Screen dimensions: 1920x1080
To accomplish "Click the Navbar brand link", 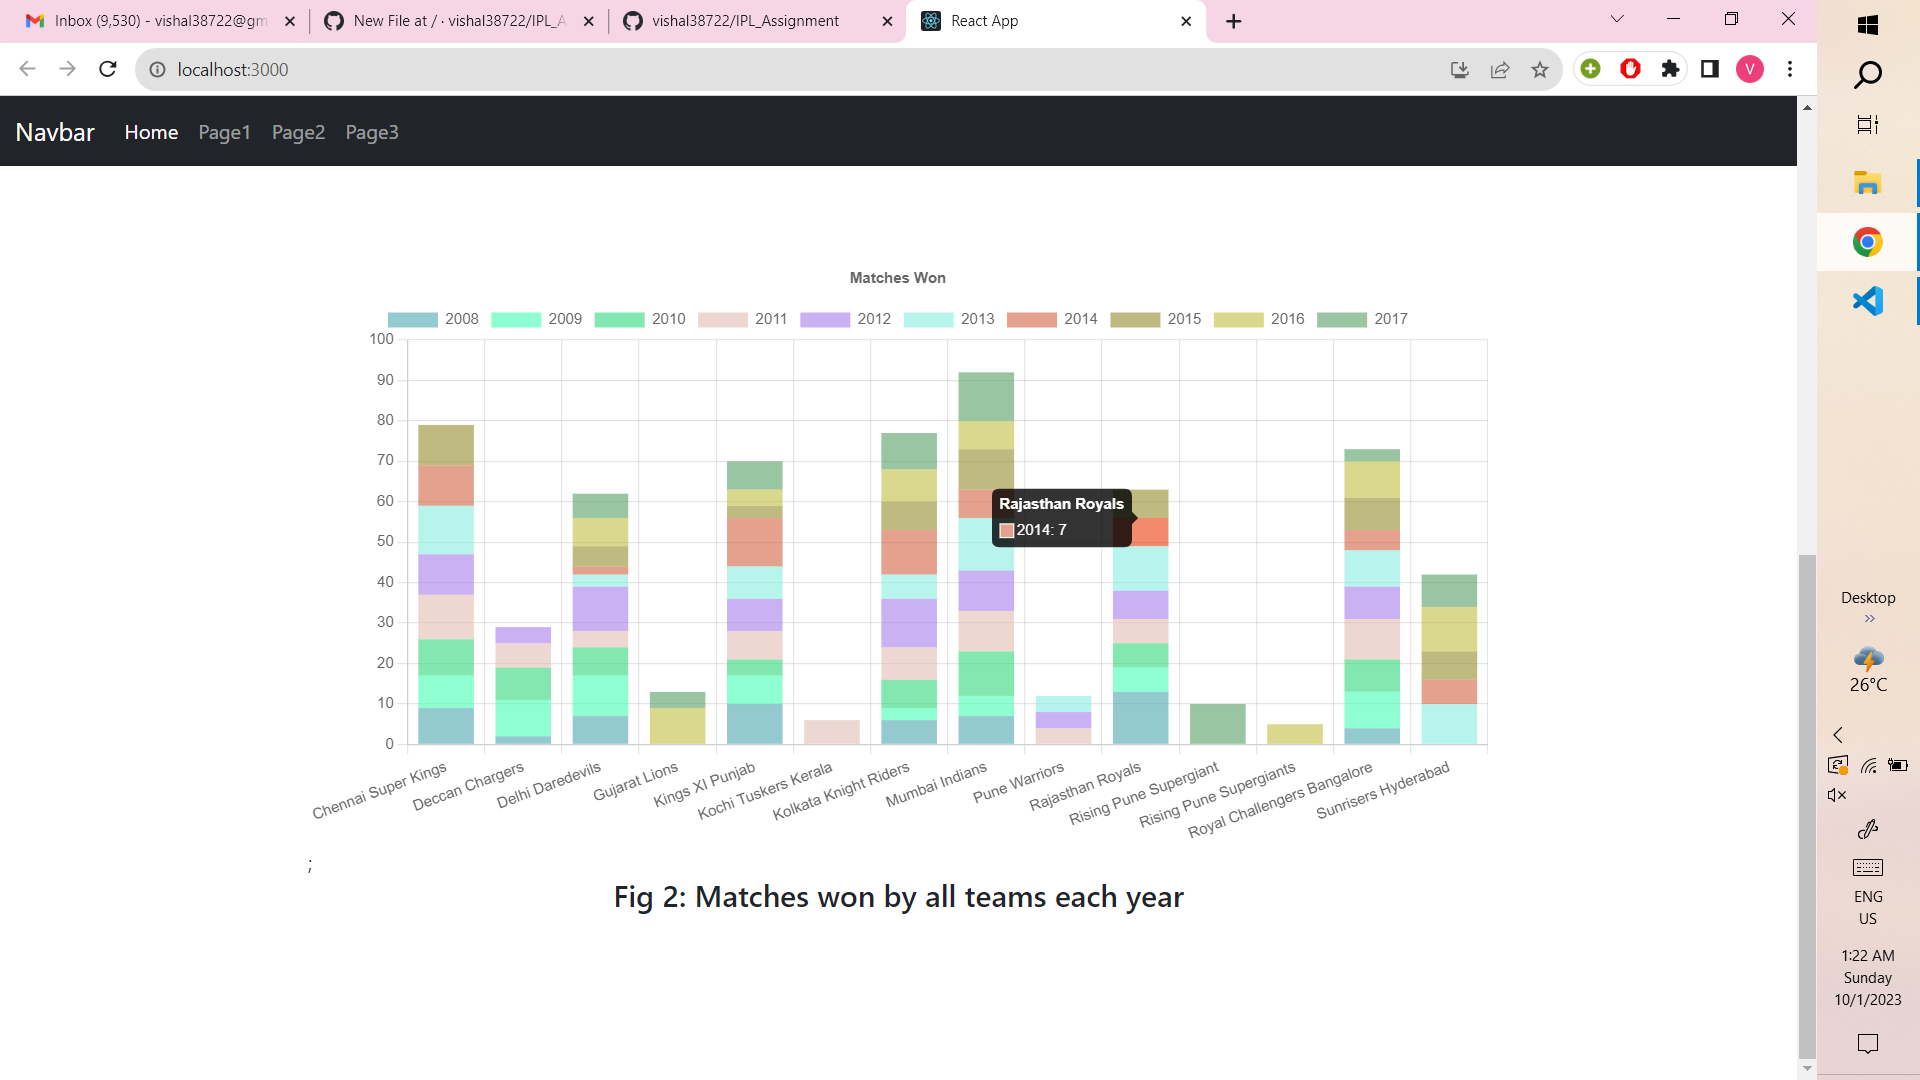I will click(55, 132).
